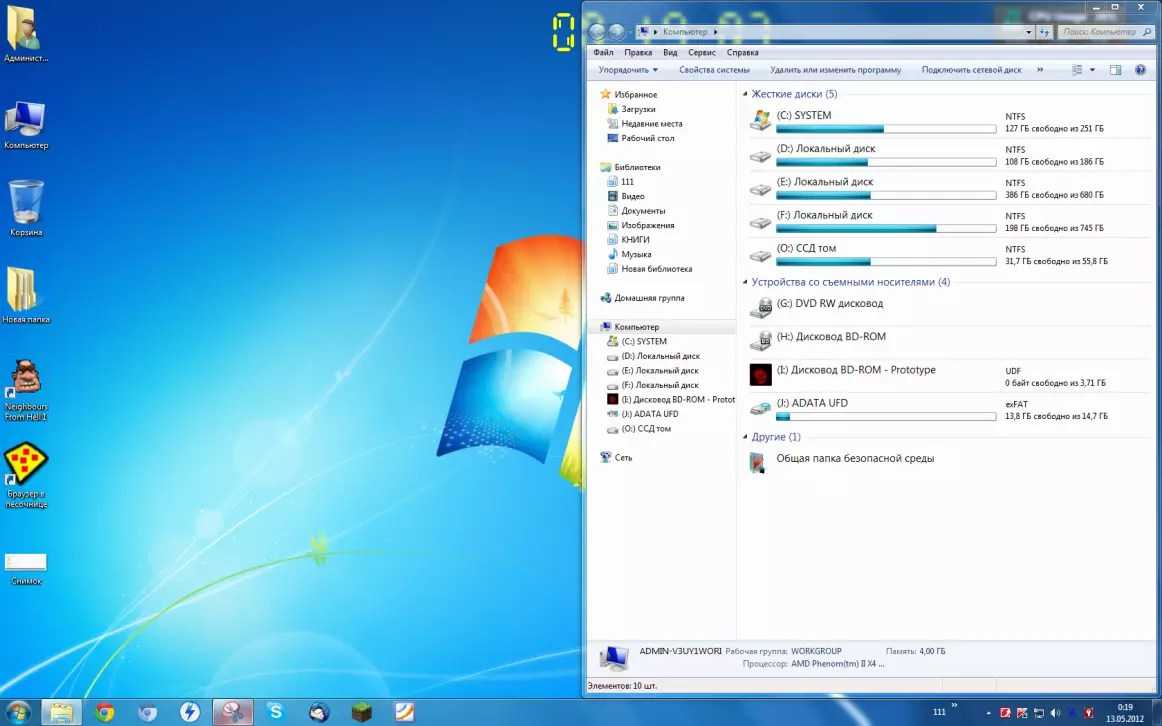Image resolution: width=1162 pixels, height=726 pixels.
Task: Open Google Chrome from the taskbar
Action: (x=104, y=712)
